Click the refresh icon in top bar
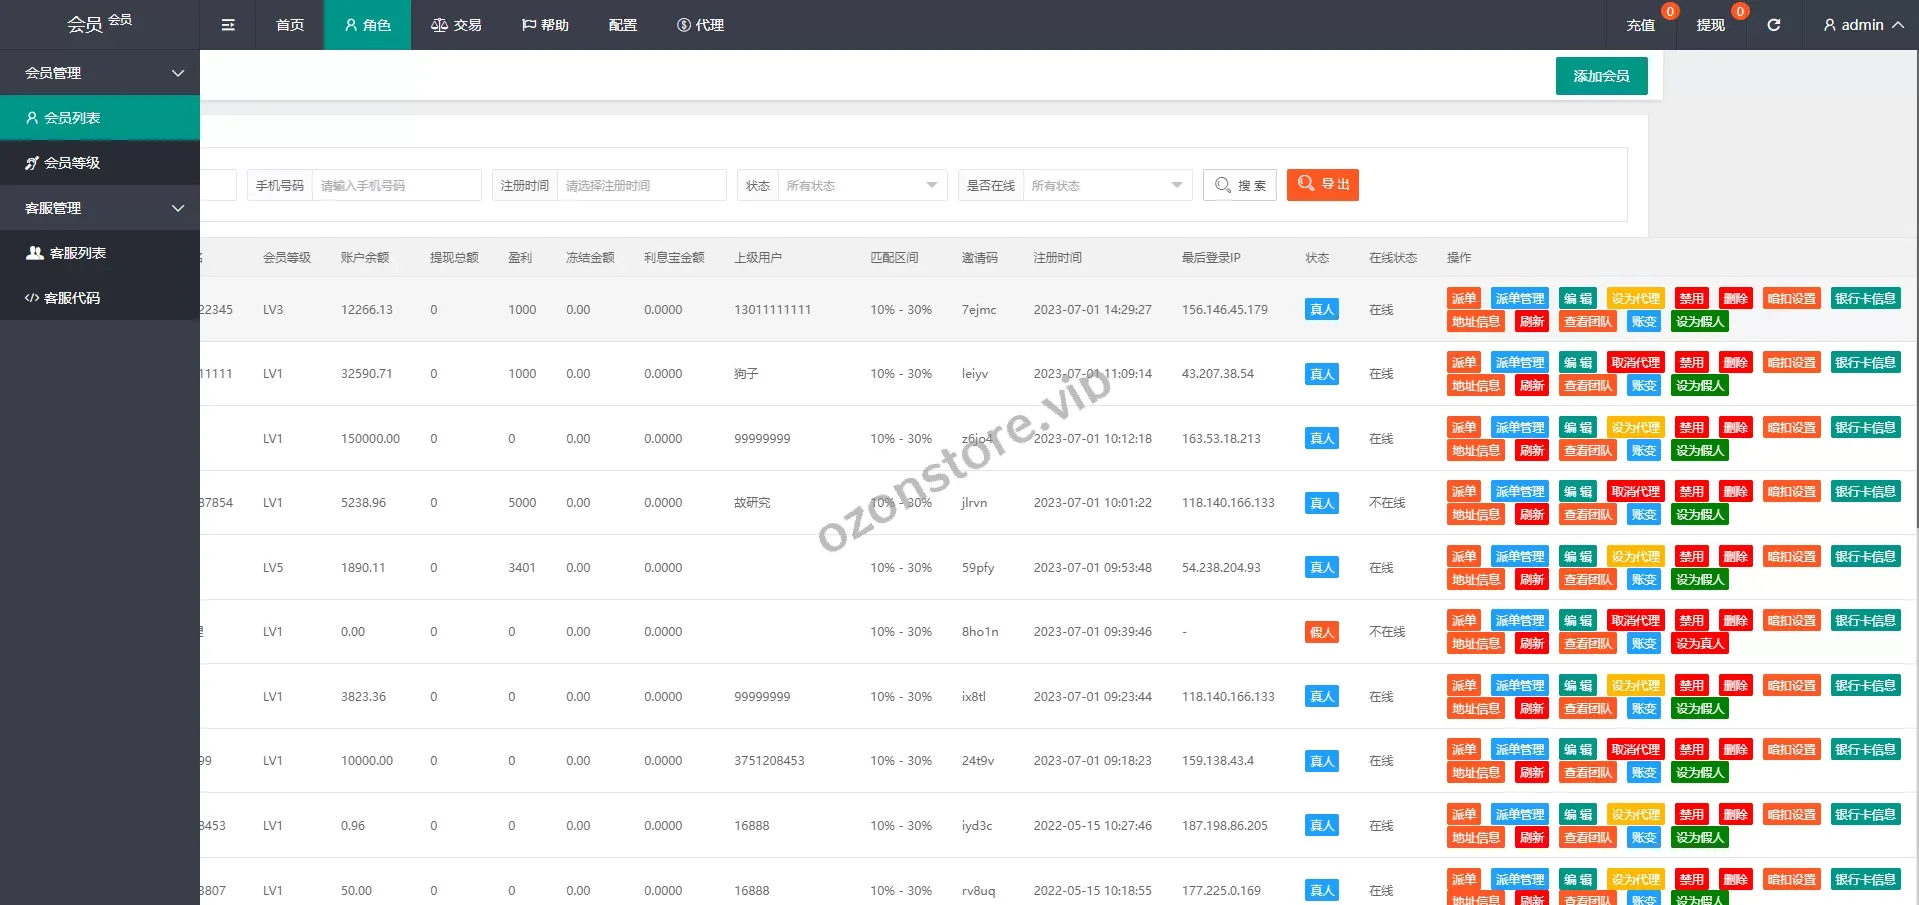The image size is (1919, 905). click(1773, 25)
